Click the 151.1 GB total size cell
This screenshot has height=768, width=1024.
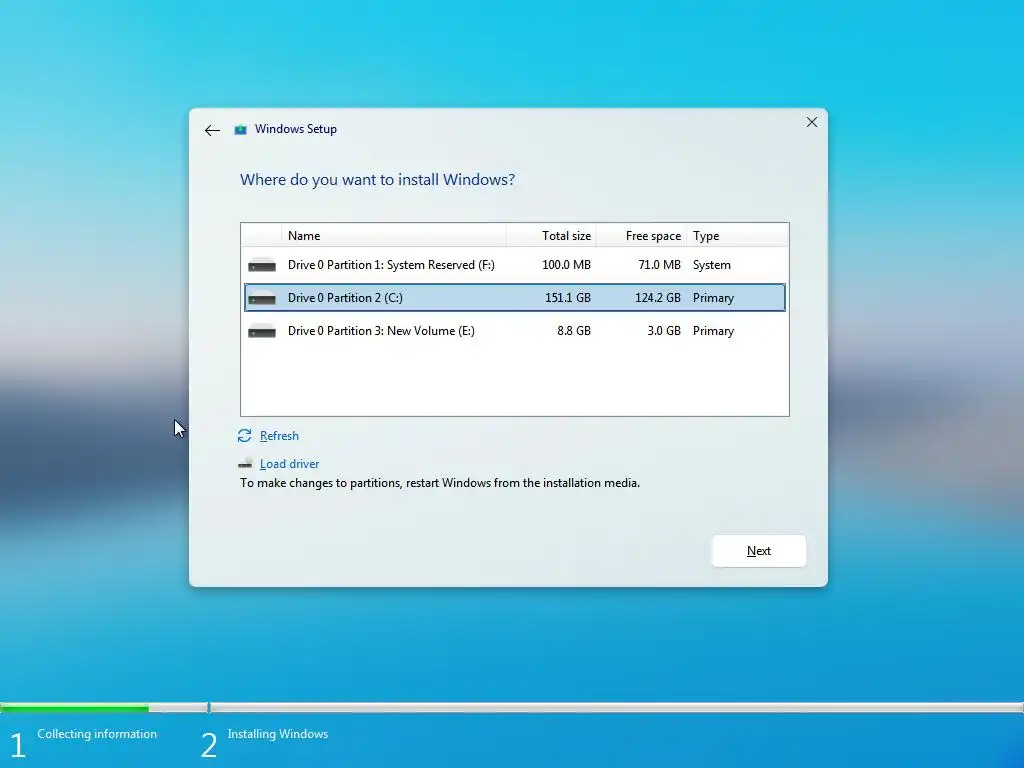pyautogui.click(x=568, y=298)
